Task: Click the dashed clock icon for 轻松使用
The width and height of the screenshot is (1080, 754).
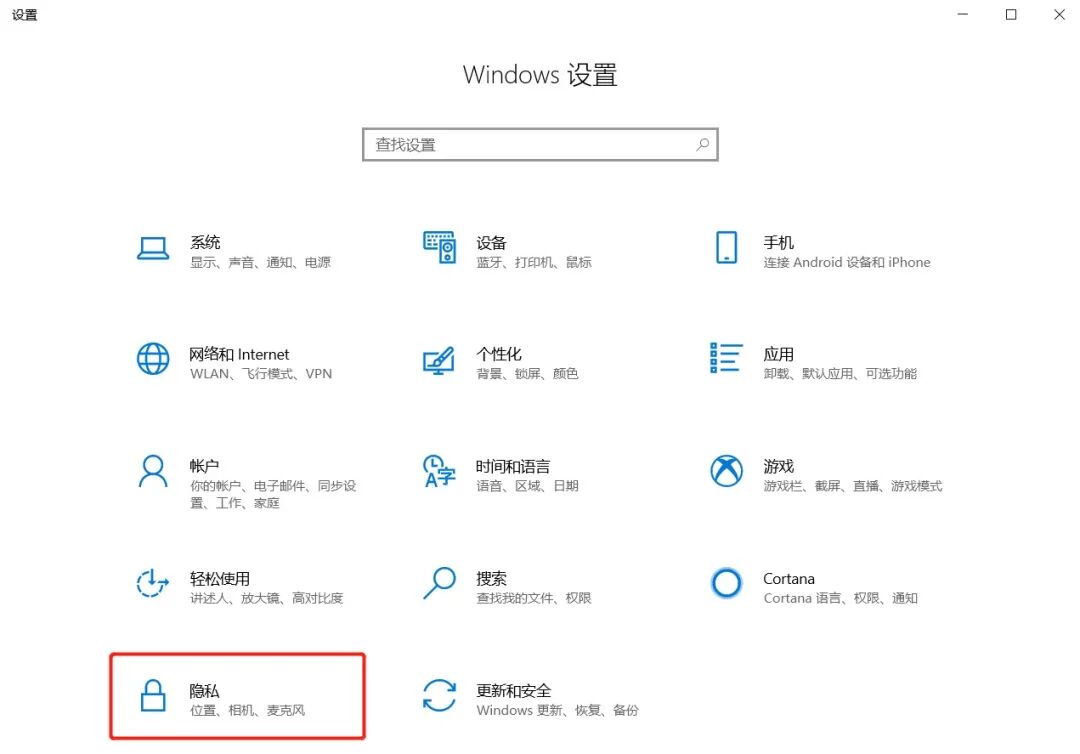Action: [152, 583]
